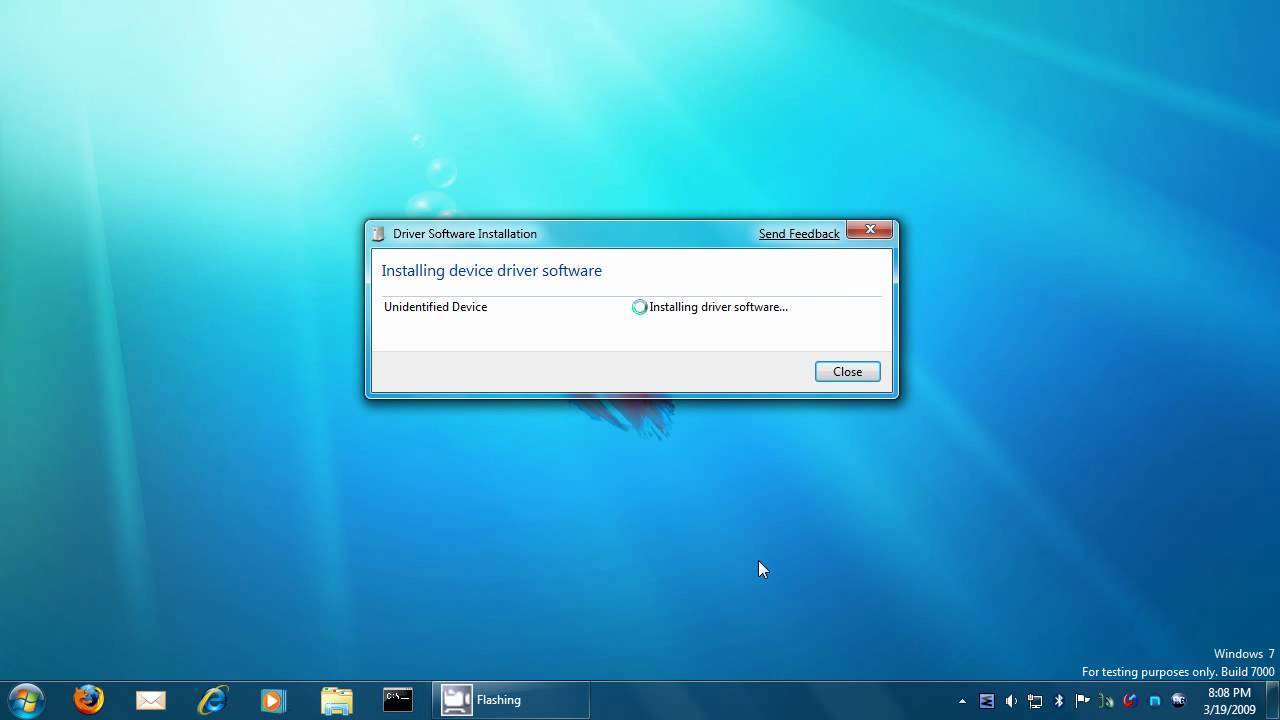Image resolution: width=1280 pixels, height=720 pixels.
Task: Click the blue M-tile tray icon
Action: (987, 701)
